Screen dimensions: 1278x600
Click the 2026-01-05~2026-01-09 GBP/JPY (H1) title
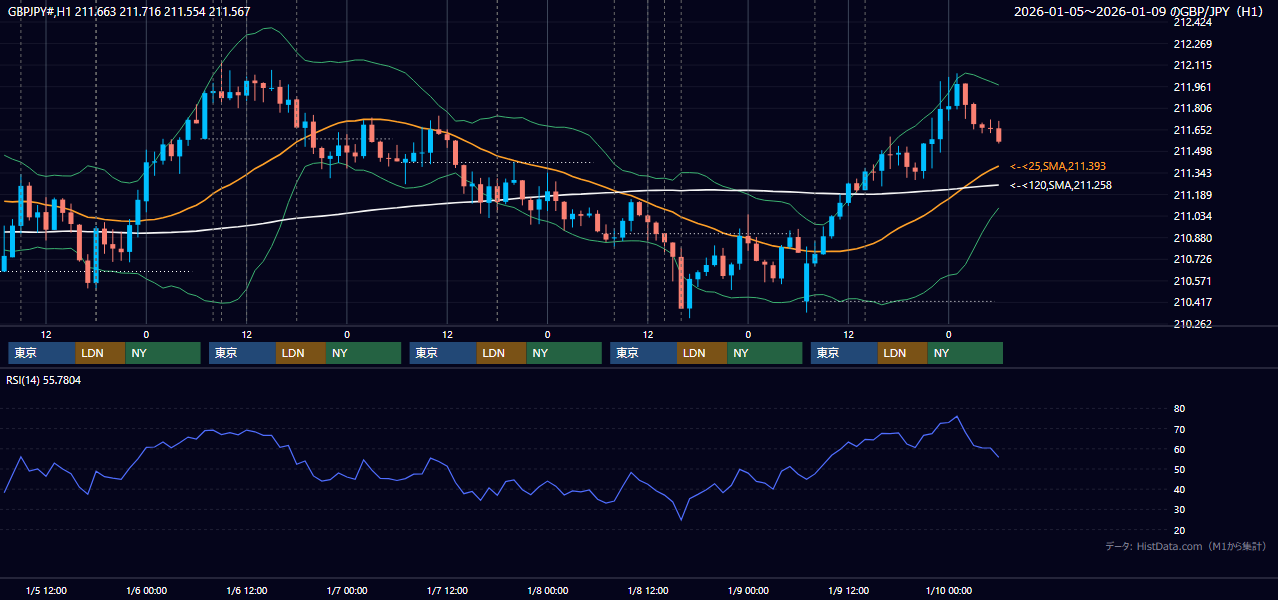point(1139,11)
